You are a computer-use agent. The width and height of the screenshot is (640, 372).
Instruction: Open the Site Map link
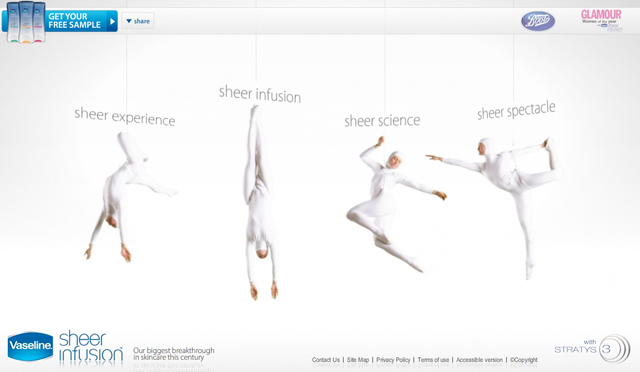pos(358,360)
